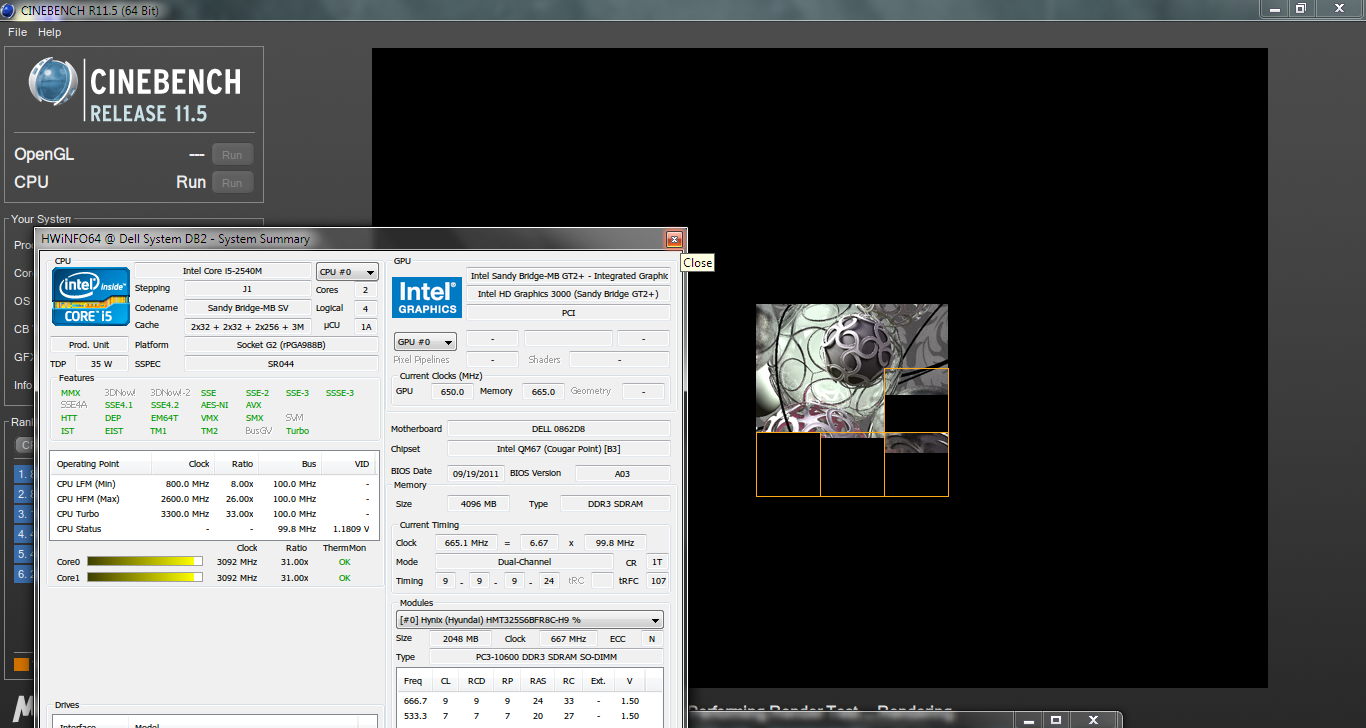
Task: Click the BIOS Date value 09/19/2011
Action: click(475, 474)
